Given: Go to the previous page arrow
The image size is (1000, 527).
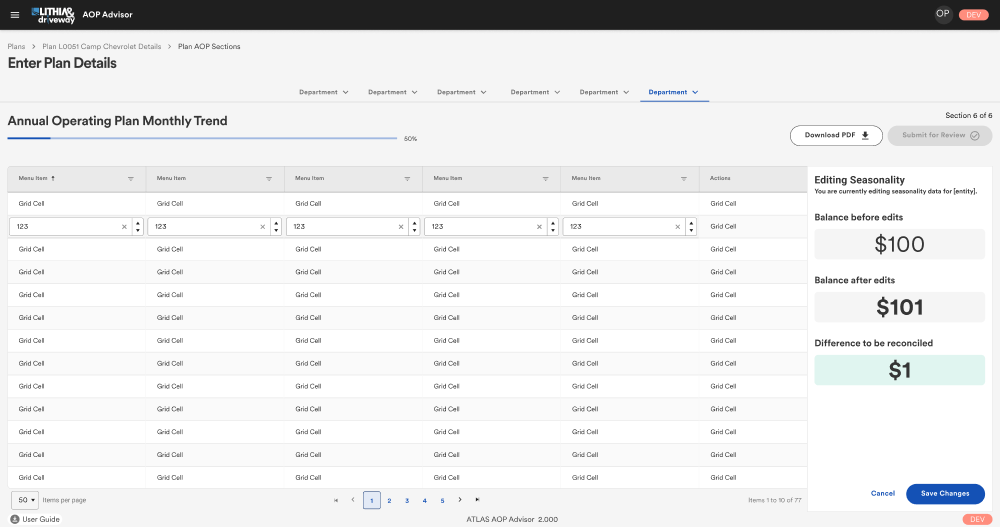Looking at the screenshot, I should pos(353,500).
